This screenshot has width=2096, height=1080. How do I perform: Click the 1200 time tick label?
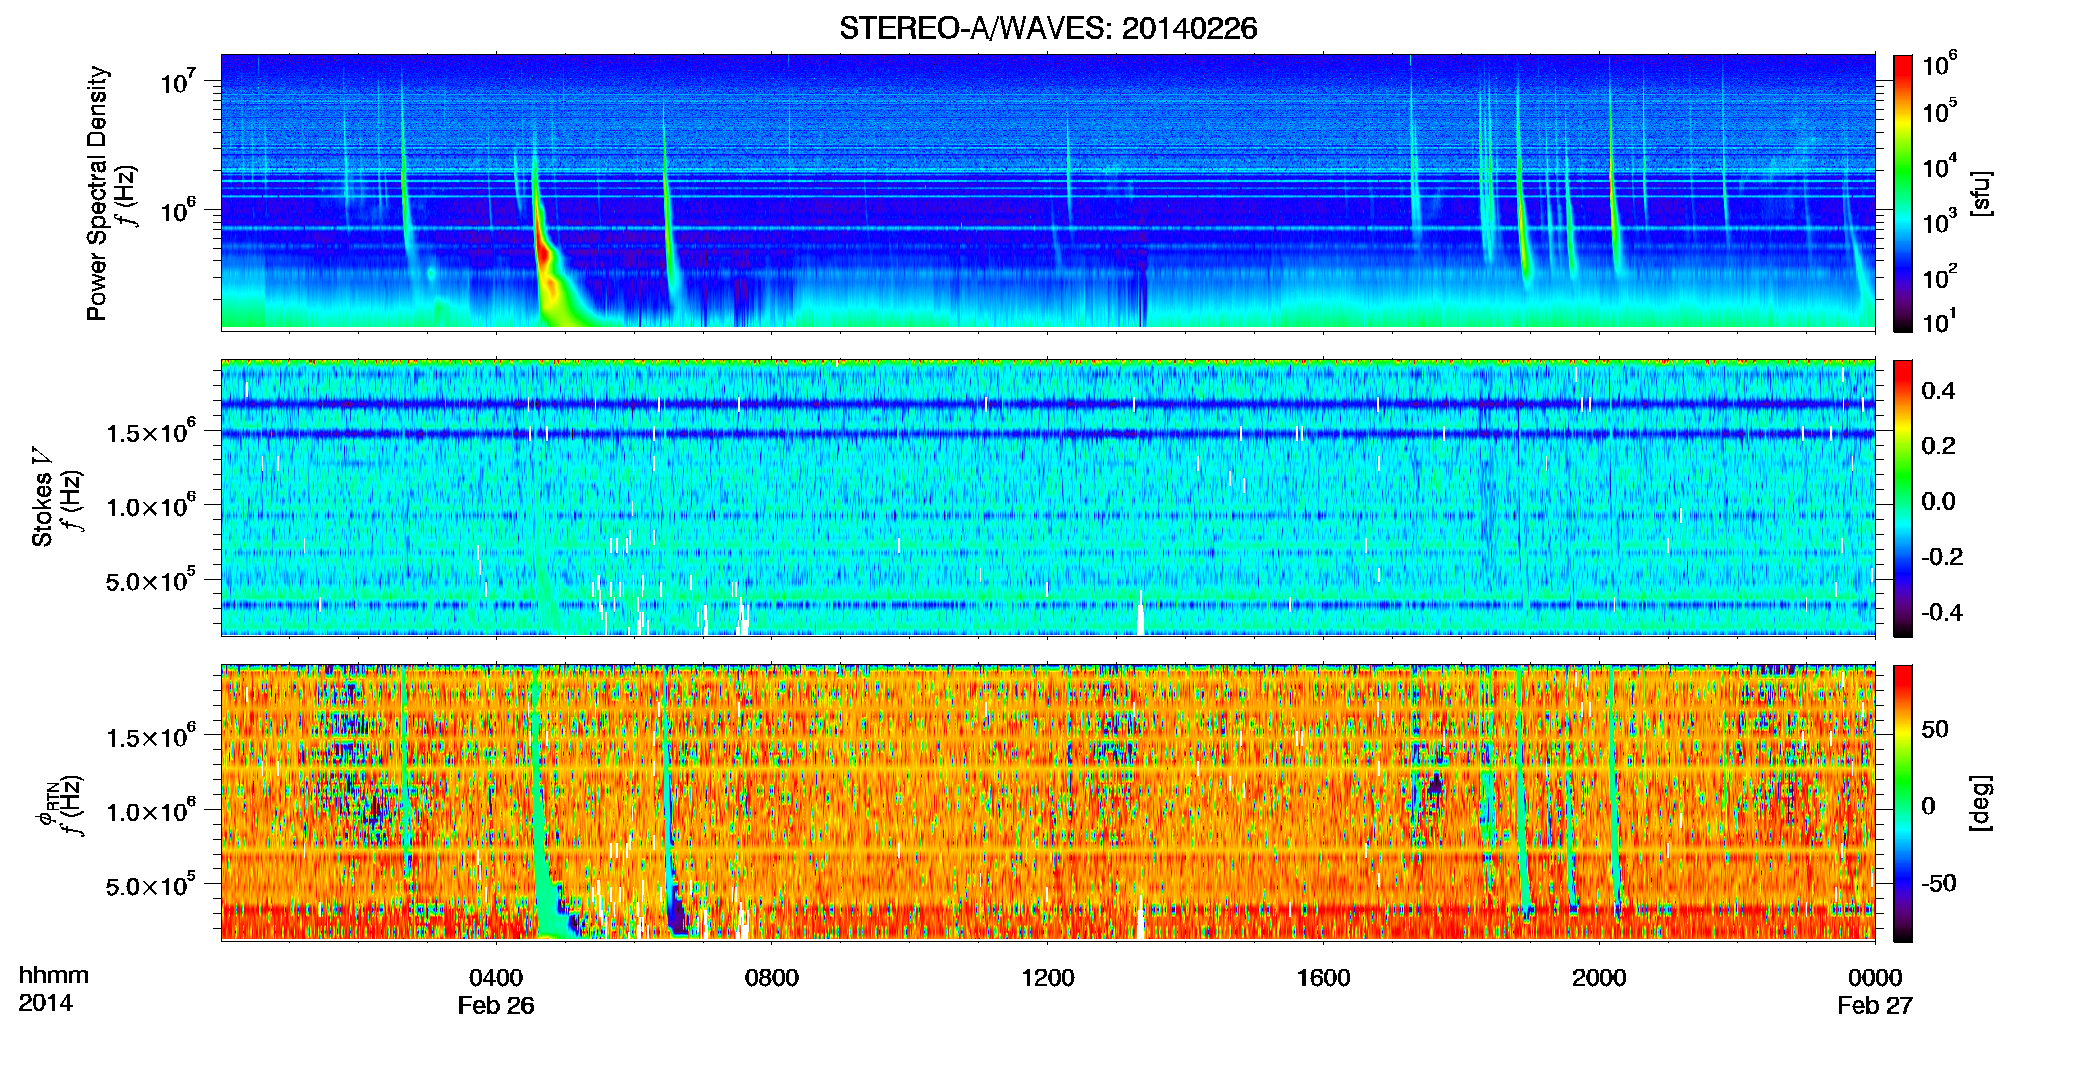point(1048,978)
